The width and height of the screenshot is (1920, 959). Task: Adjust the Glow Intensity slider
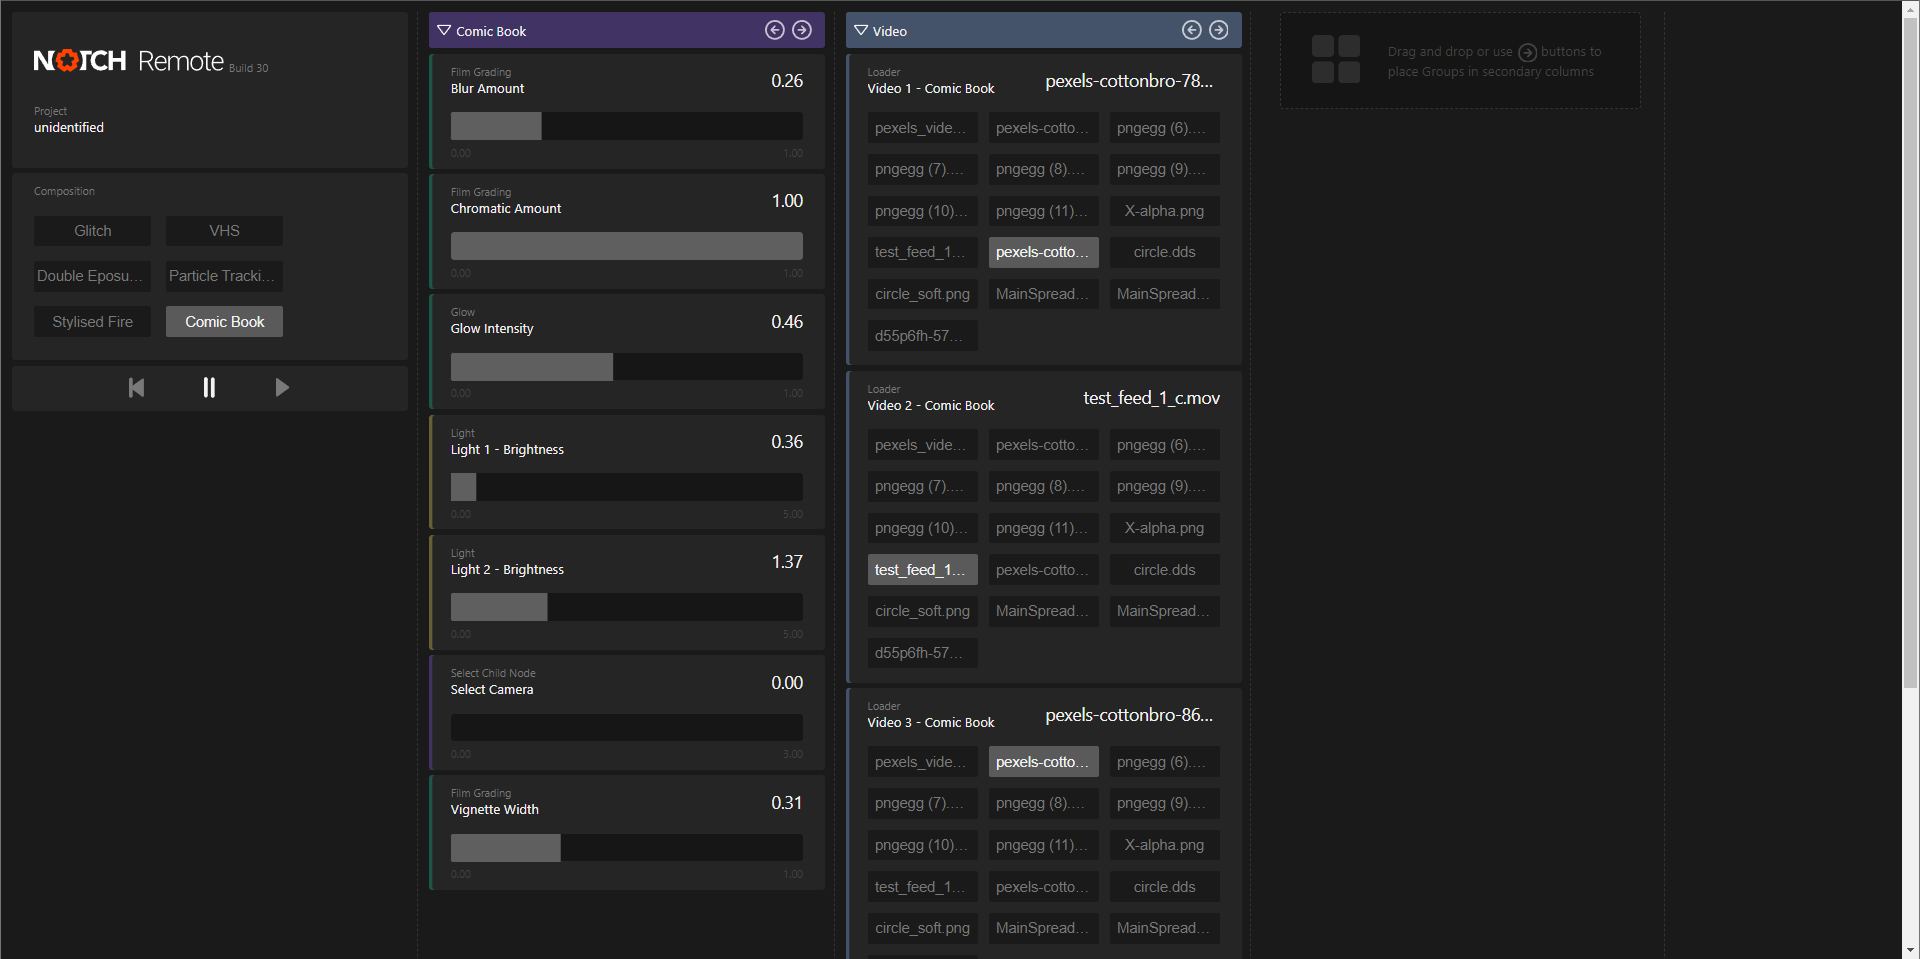tap(625, 366)
